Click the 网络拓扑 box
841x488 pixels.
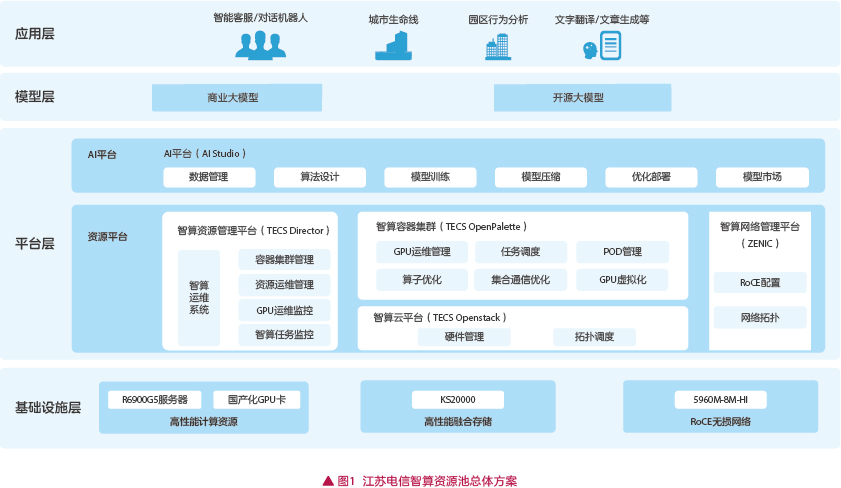[760, 317]
